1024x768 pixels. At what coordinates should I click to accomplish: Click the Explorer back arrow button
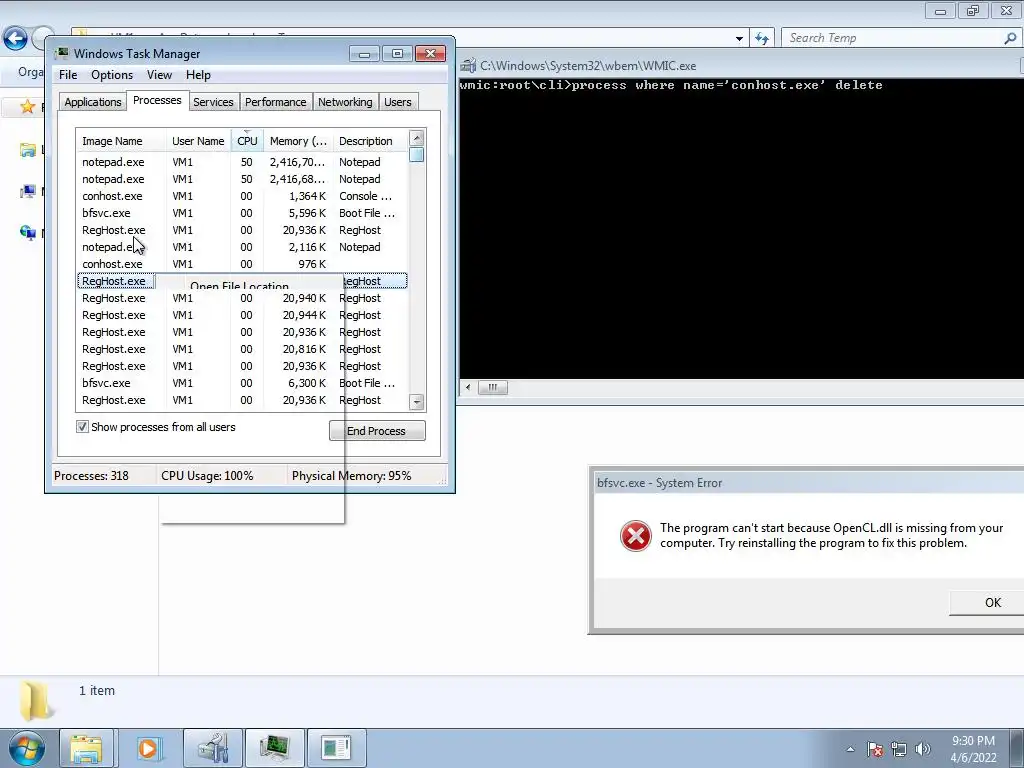15,38
